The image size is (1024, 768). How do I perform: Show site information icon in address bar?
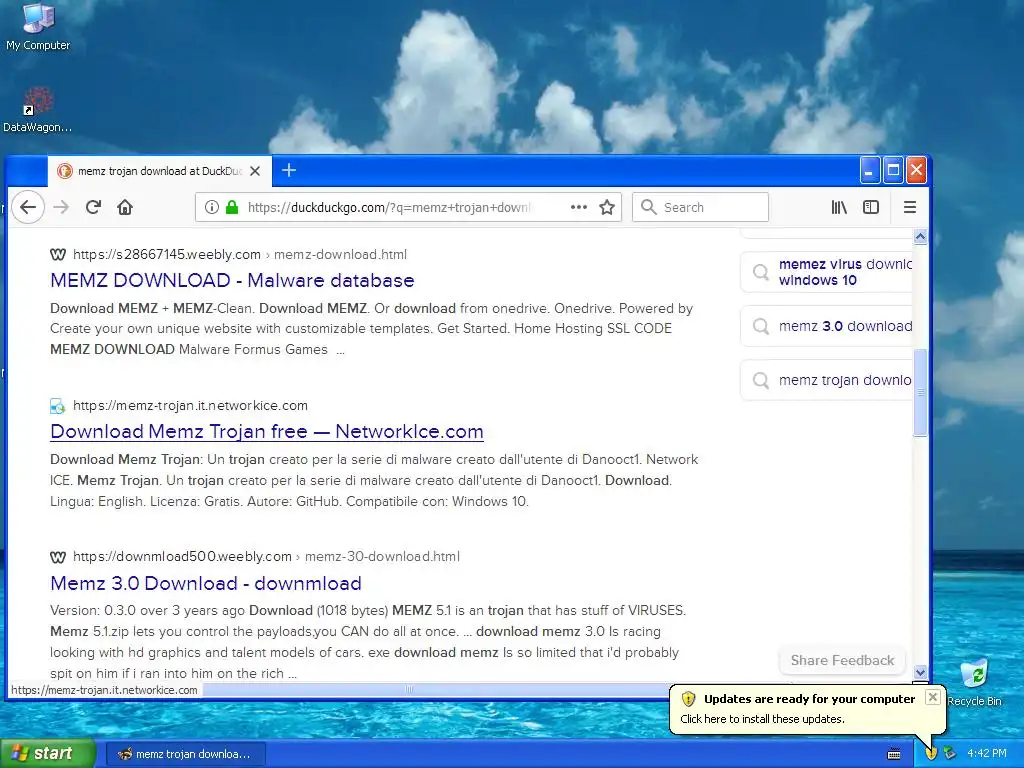point(212,208)
